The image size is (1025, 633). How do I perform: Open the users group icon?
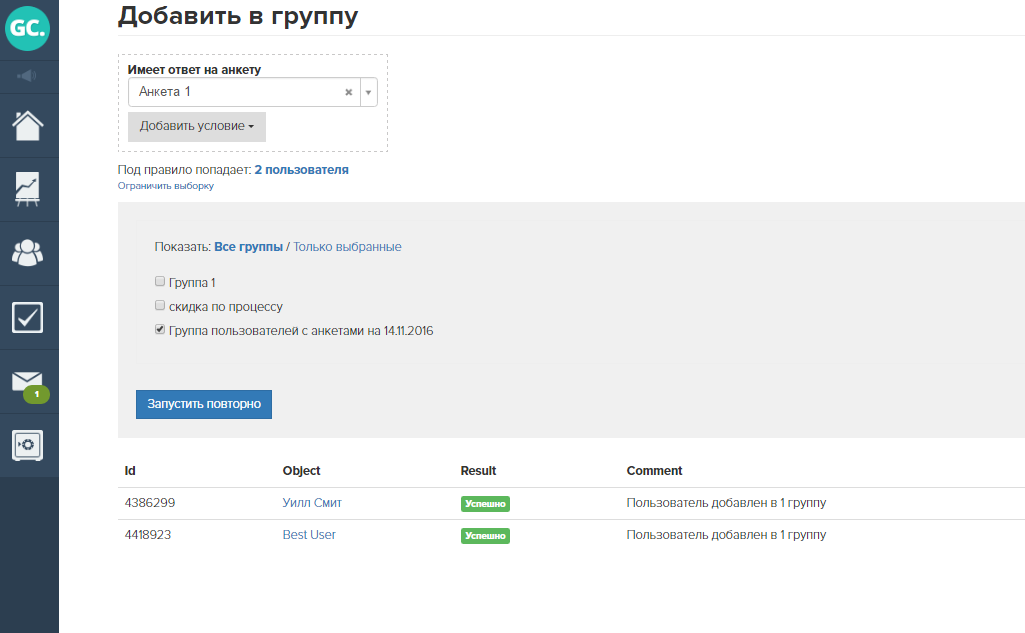tap(27, 253)
